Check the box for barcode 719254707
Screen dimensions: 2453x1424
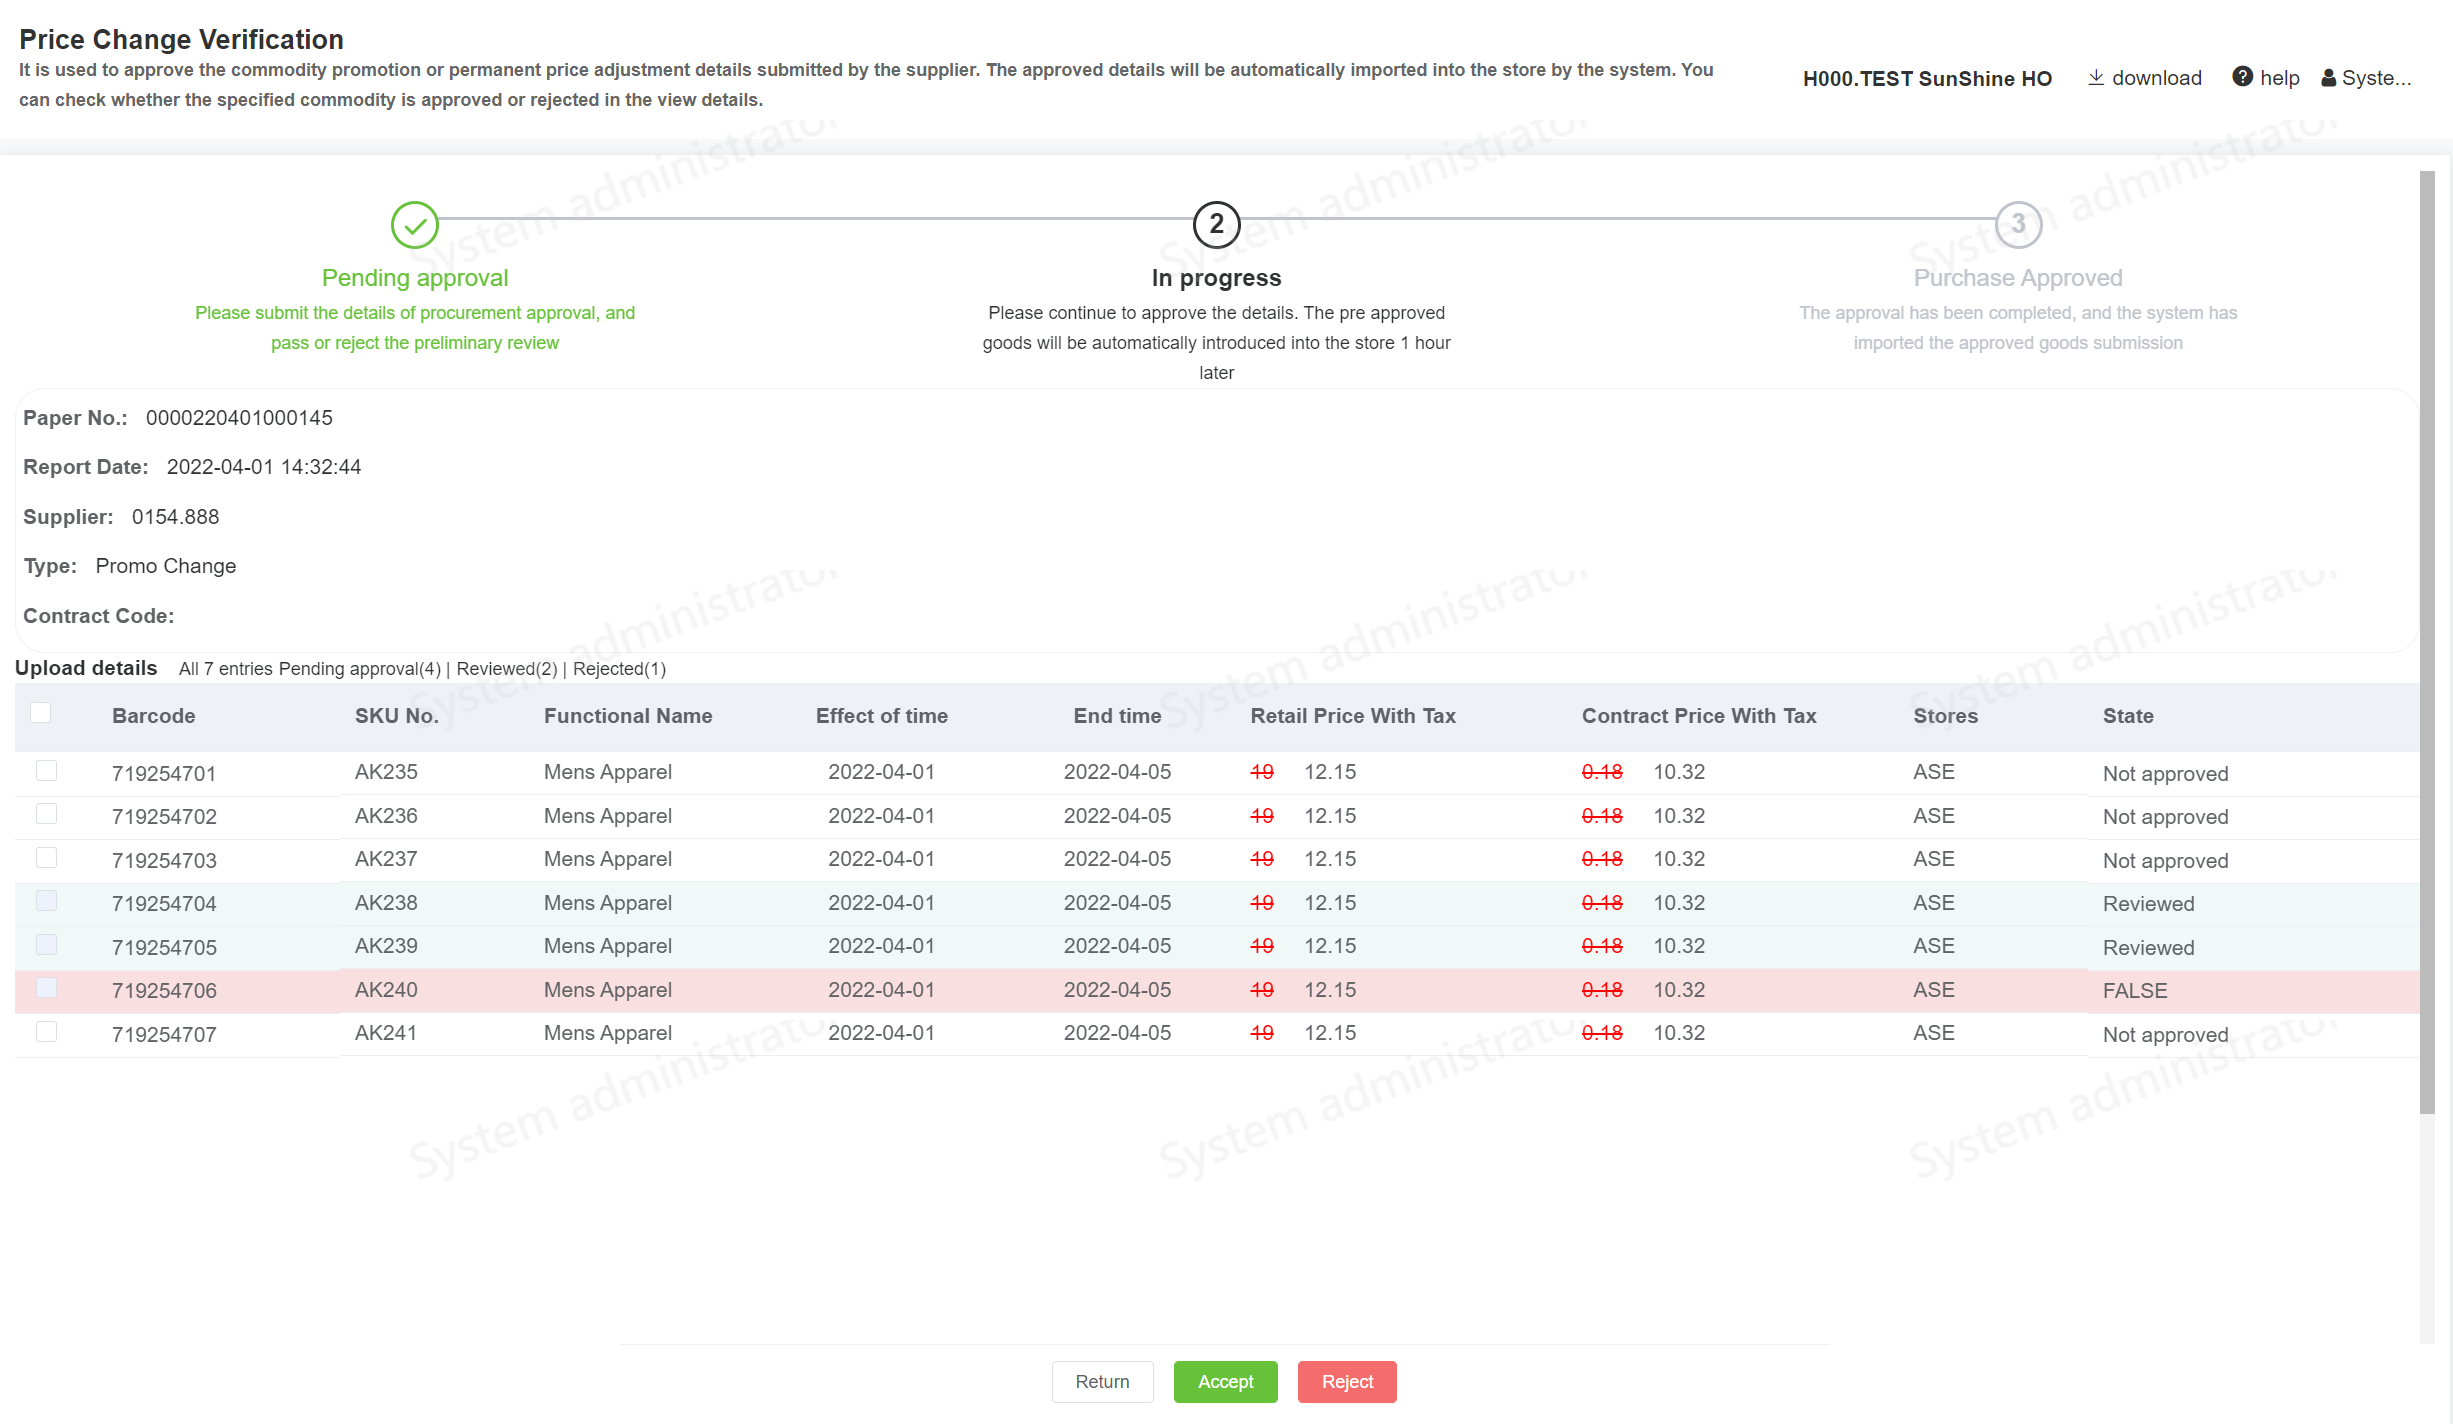tap(46, 1032)
